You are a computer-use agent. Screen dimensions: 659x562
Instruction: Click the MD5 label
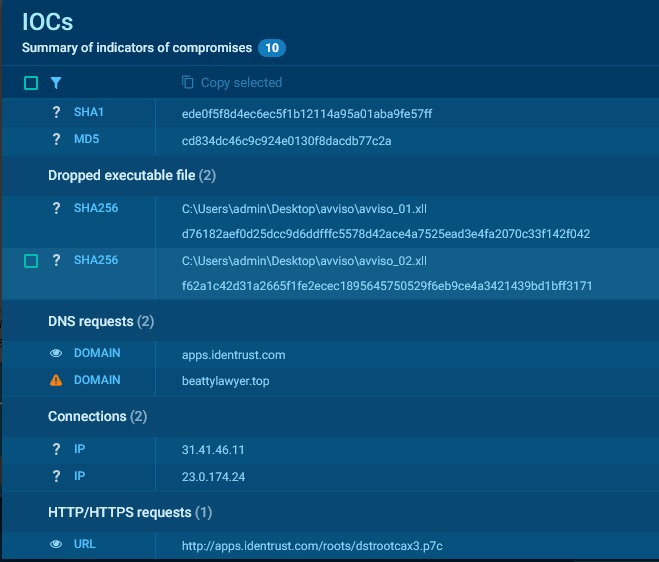[87, 139]
